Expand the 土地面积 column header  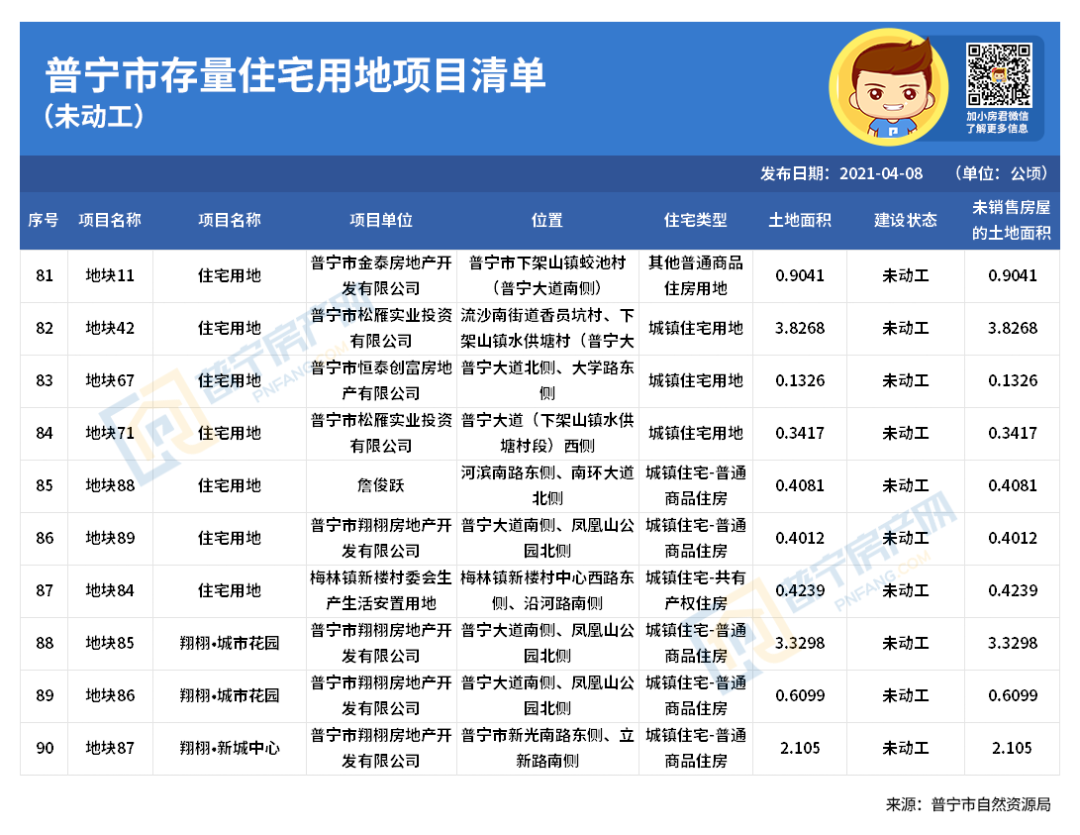click(x=800, y=219)
